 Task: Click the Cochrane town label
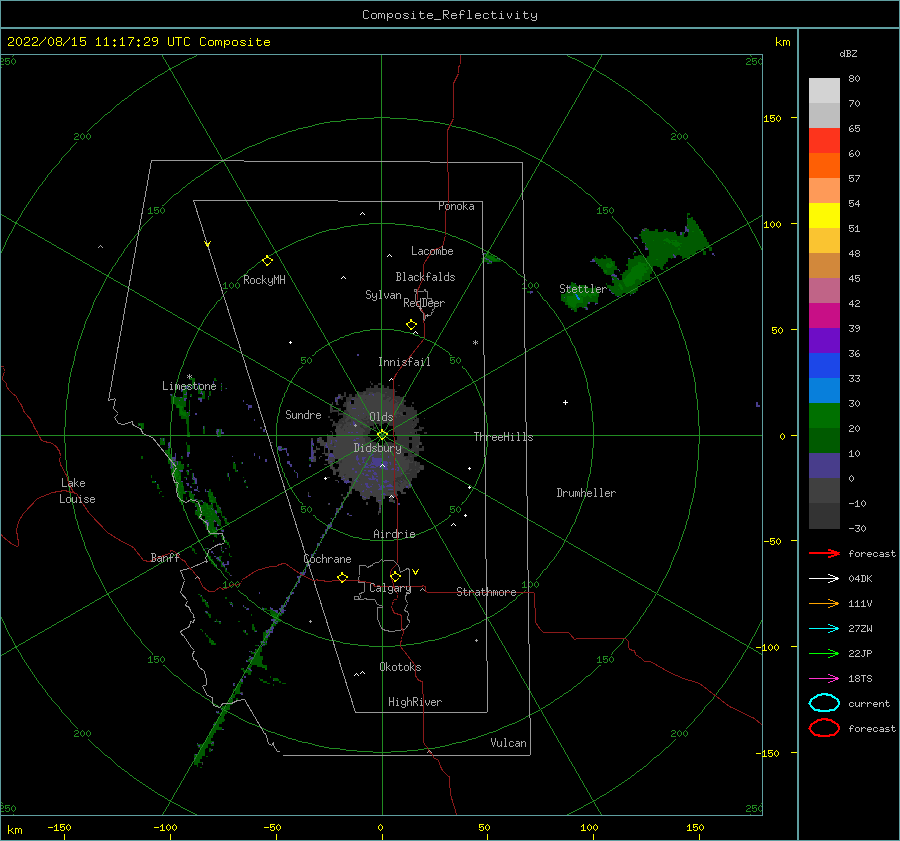pos(327,559)
